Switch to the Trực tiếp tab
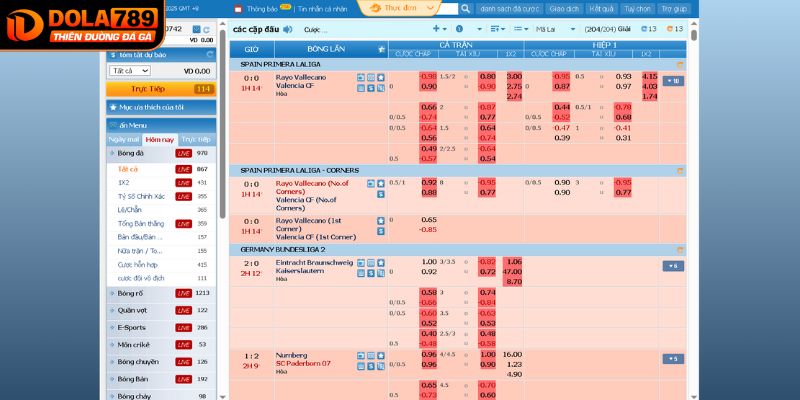 tap(197, 139)
